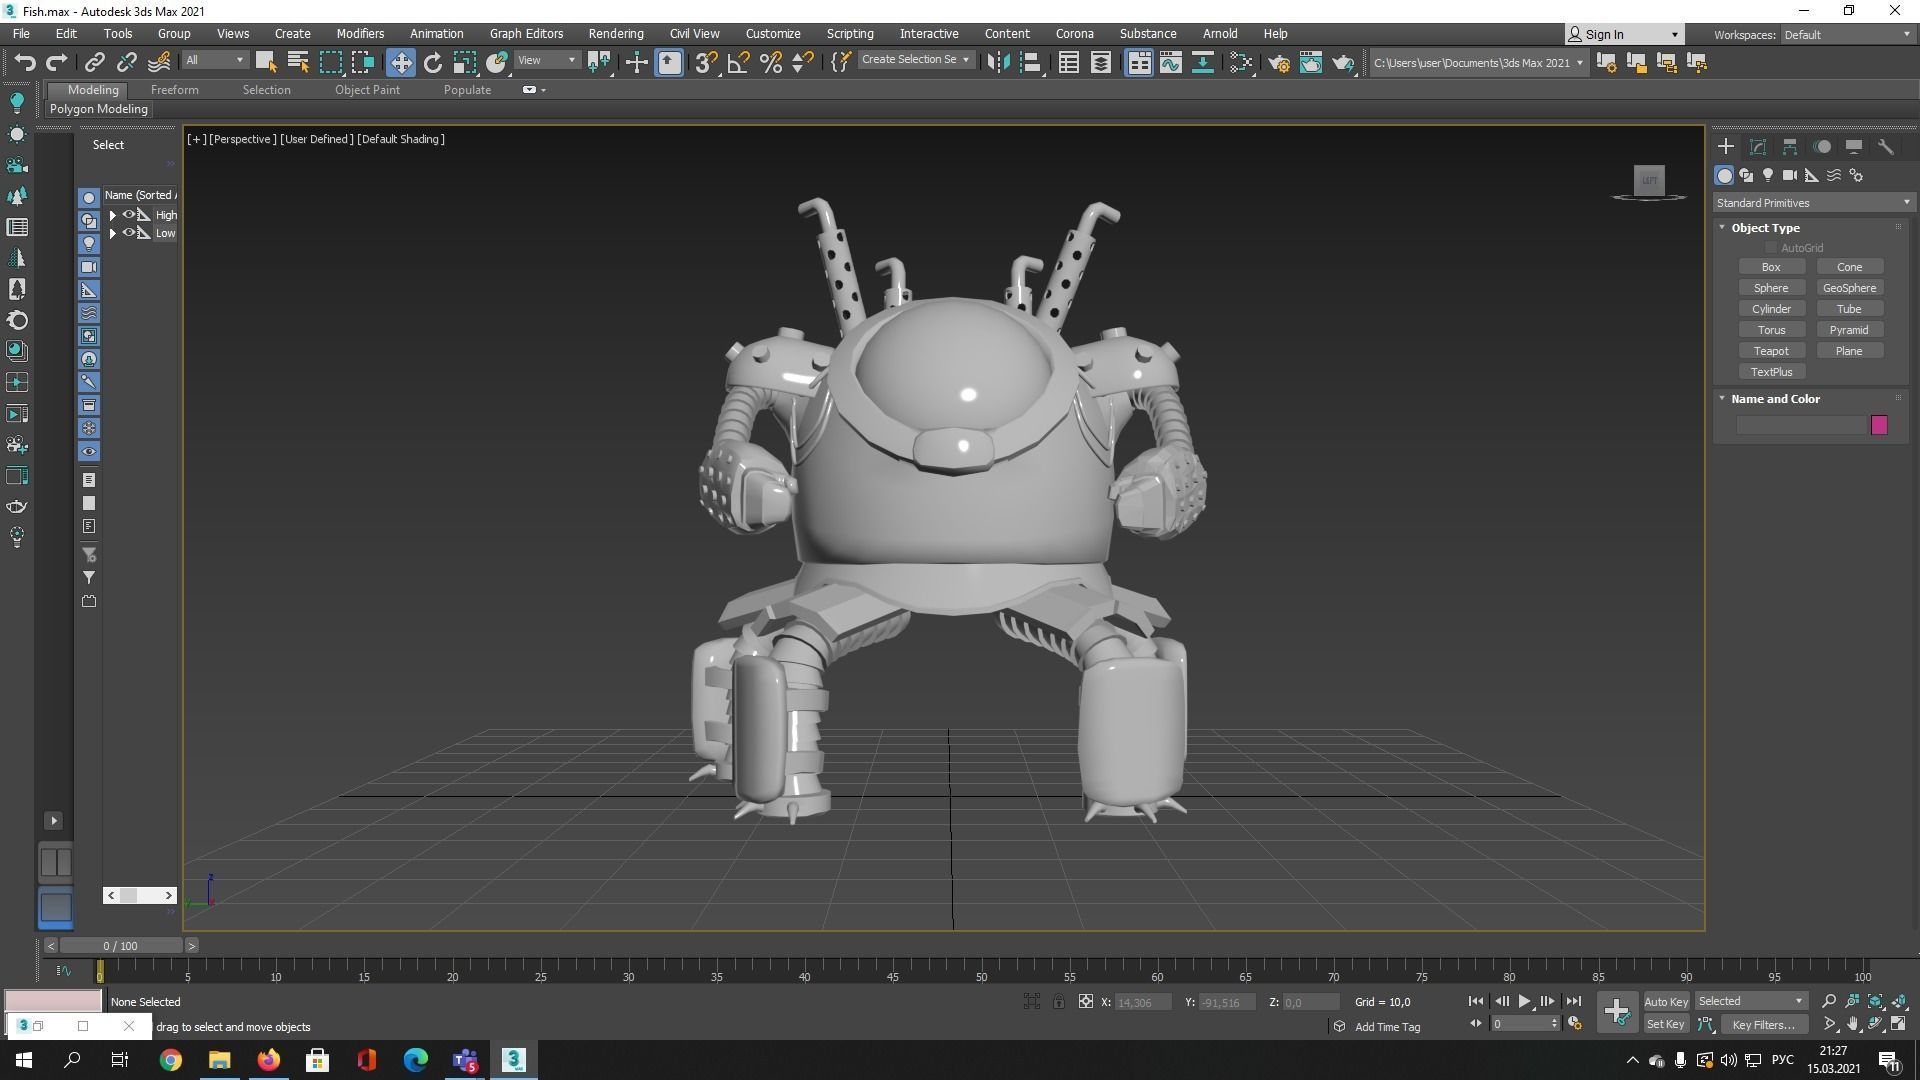Click the Undo arrow icon
This screenshot has height=1080, width=1920.
click(25, 63)
